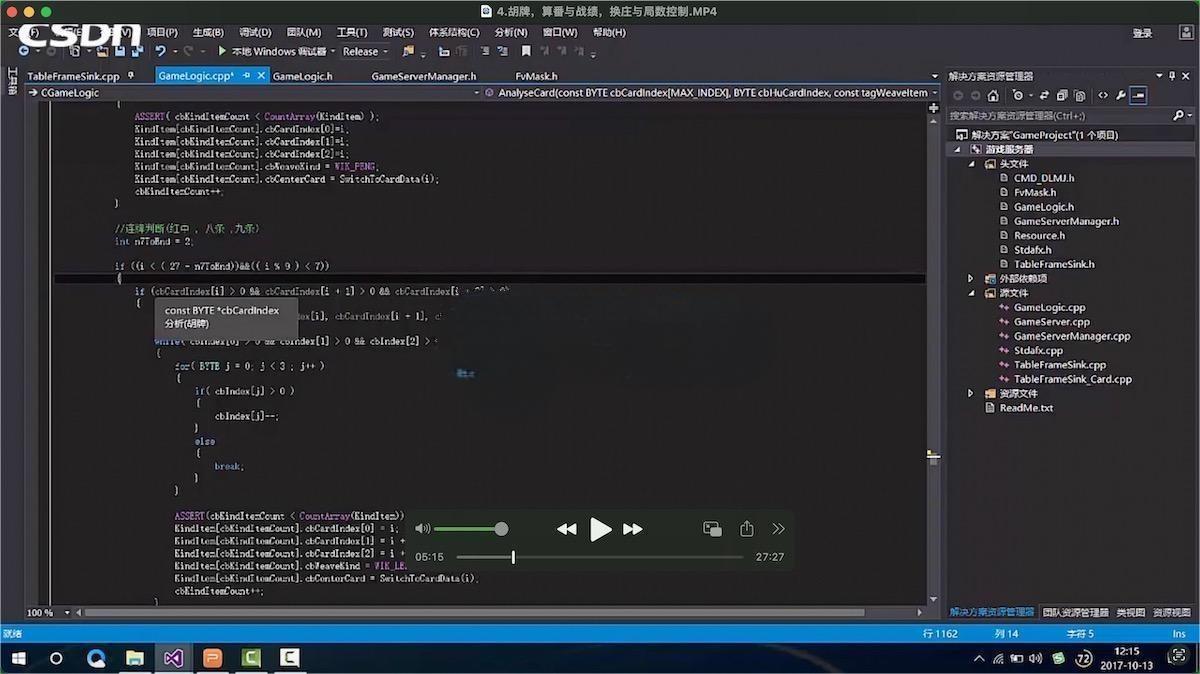This screenshot has width=1200, height=674.
Task: Switch to the 类视图 panel tab
Action: click(1130, 612)
